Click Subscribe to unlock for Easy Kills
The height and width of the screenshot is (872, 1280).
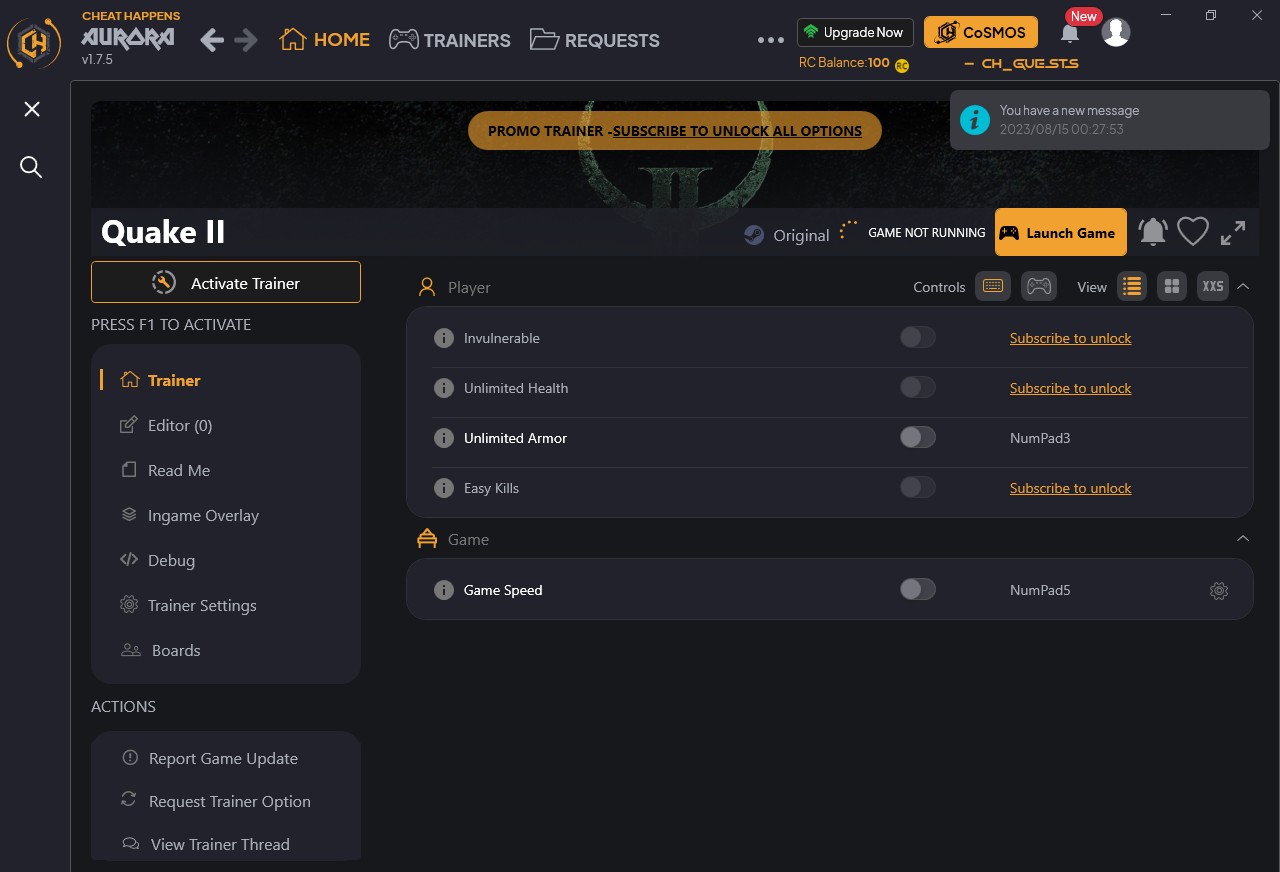[x=1070, y=488]
